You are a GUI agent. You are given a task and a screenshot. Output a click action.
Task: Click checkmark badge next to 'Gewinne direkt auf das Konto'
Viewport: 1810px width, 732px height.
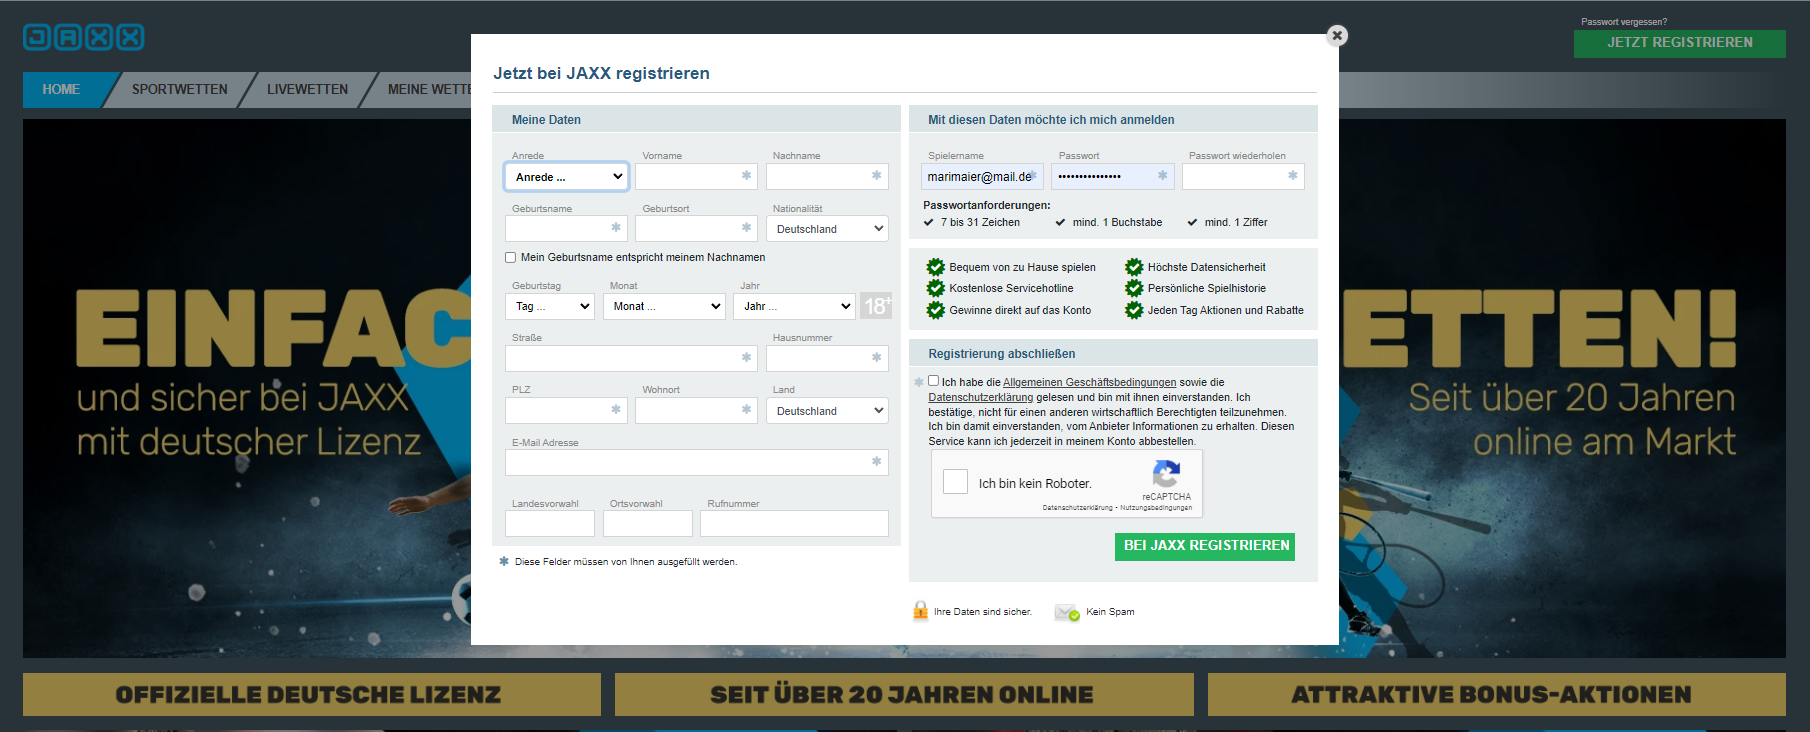click(x=936, y=310)
